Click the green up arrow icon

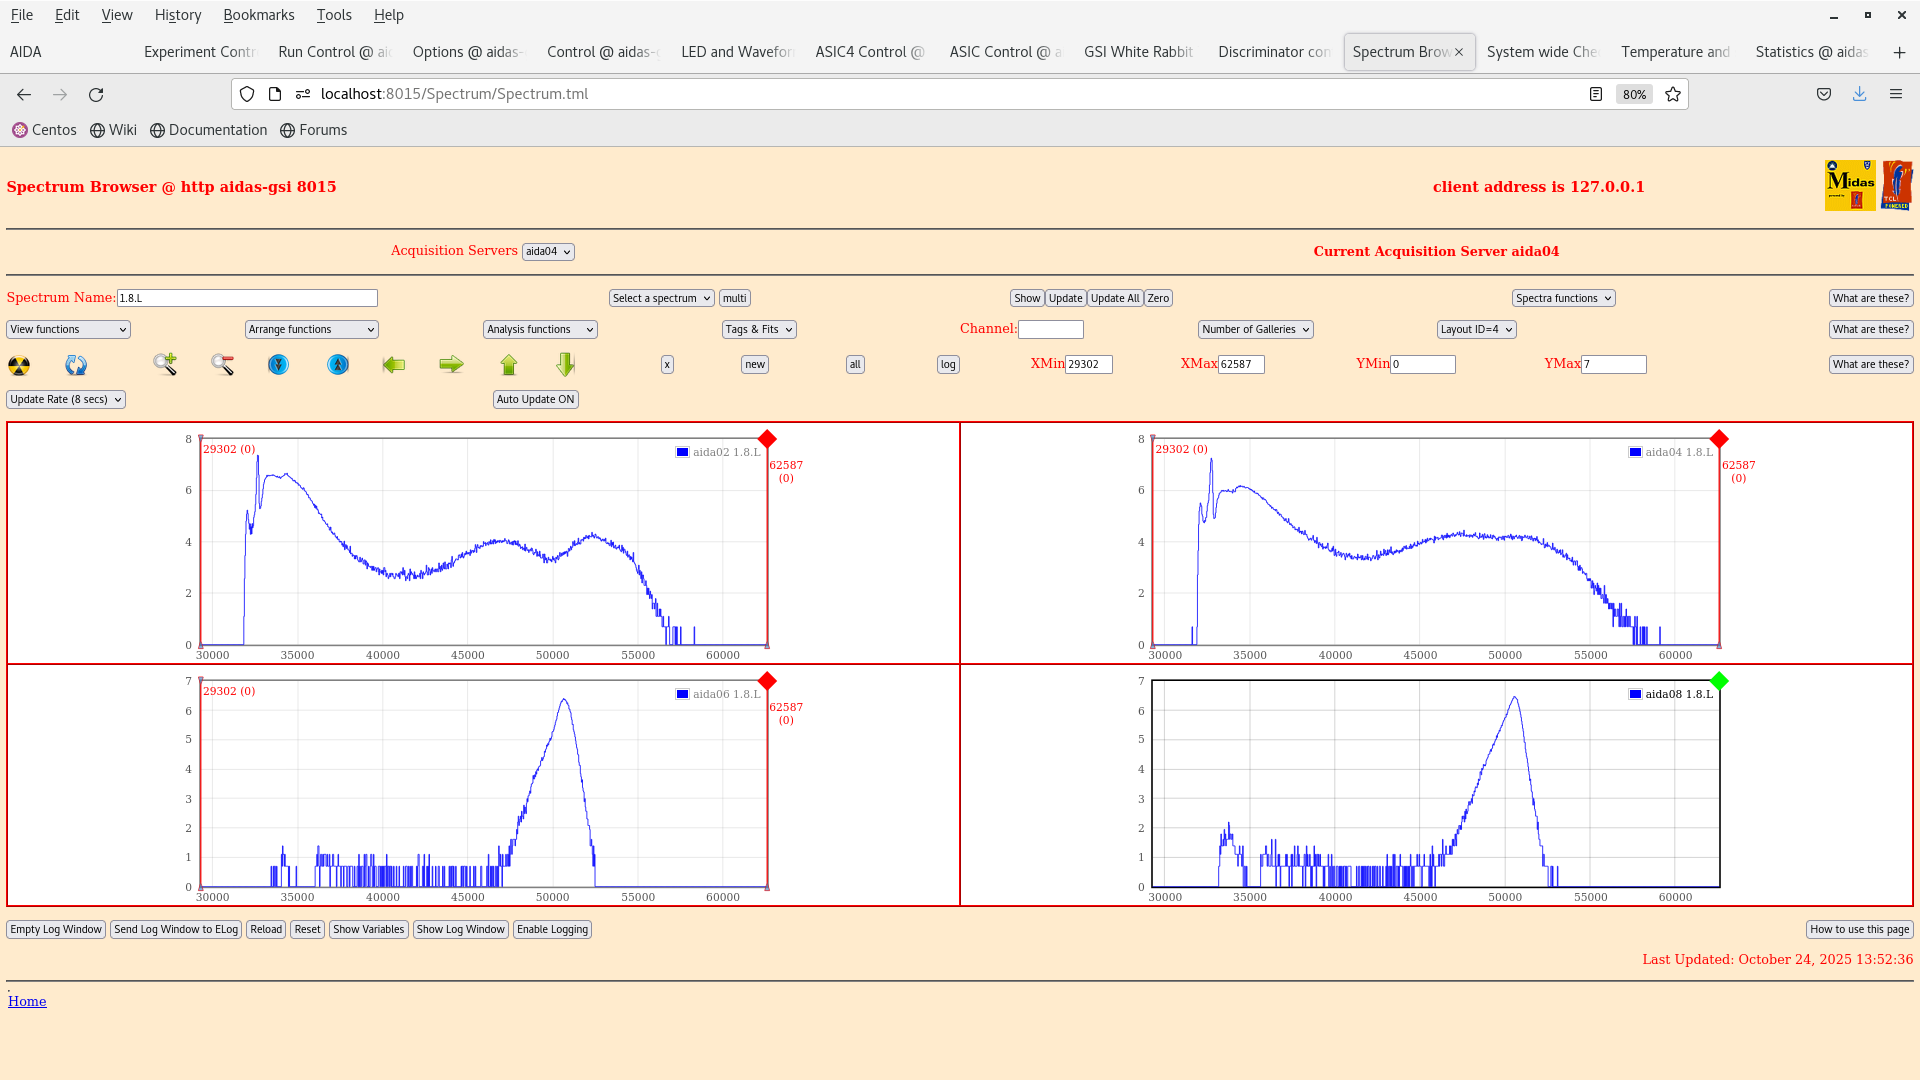tap(508, 364)
